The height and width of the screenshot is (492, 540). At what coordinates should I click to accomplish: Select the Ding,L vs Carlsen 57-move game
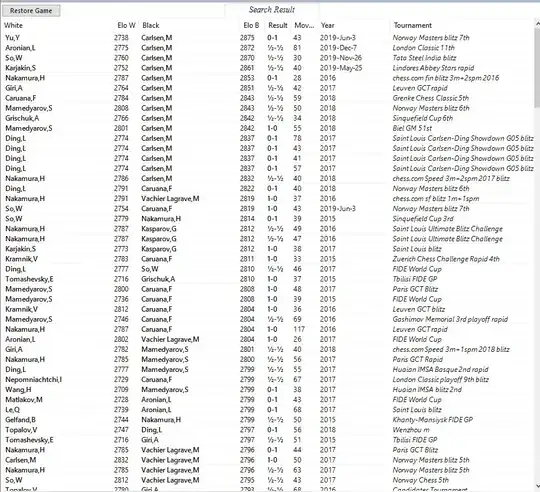(267, 168)
